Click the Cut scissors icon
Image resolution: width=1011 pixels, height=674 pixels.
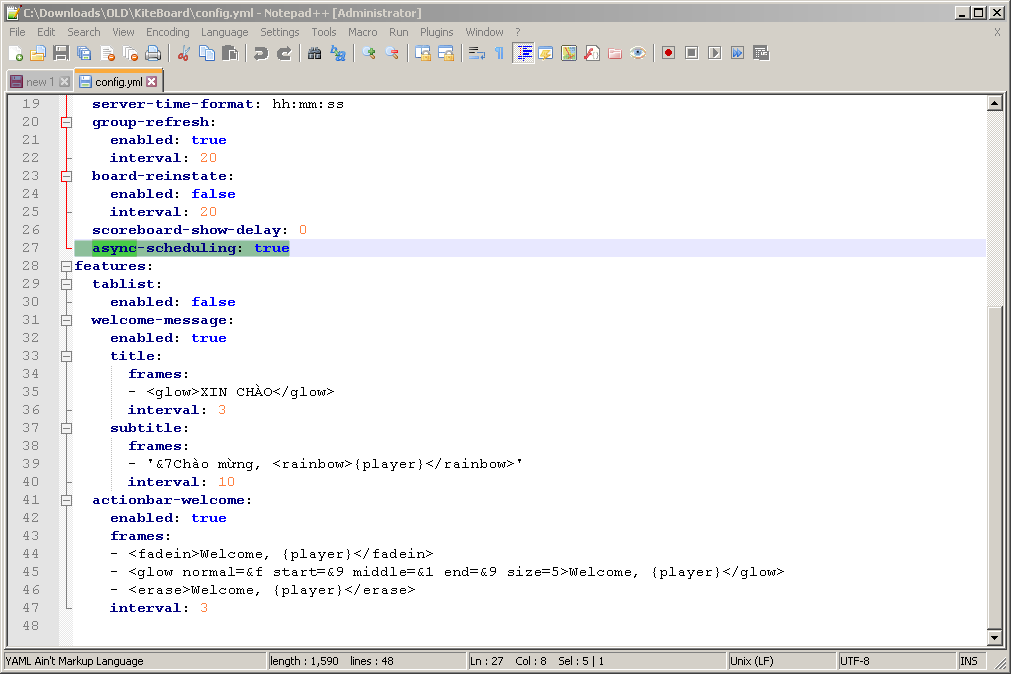coord(184,53)
